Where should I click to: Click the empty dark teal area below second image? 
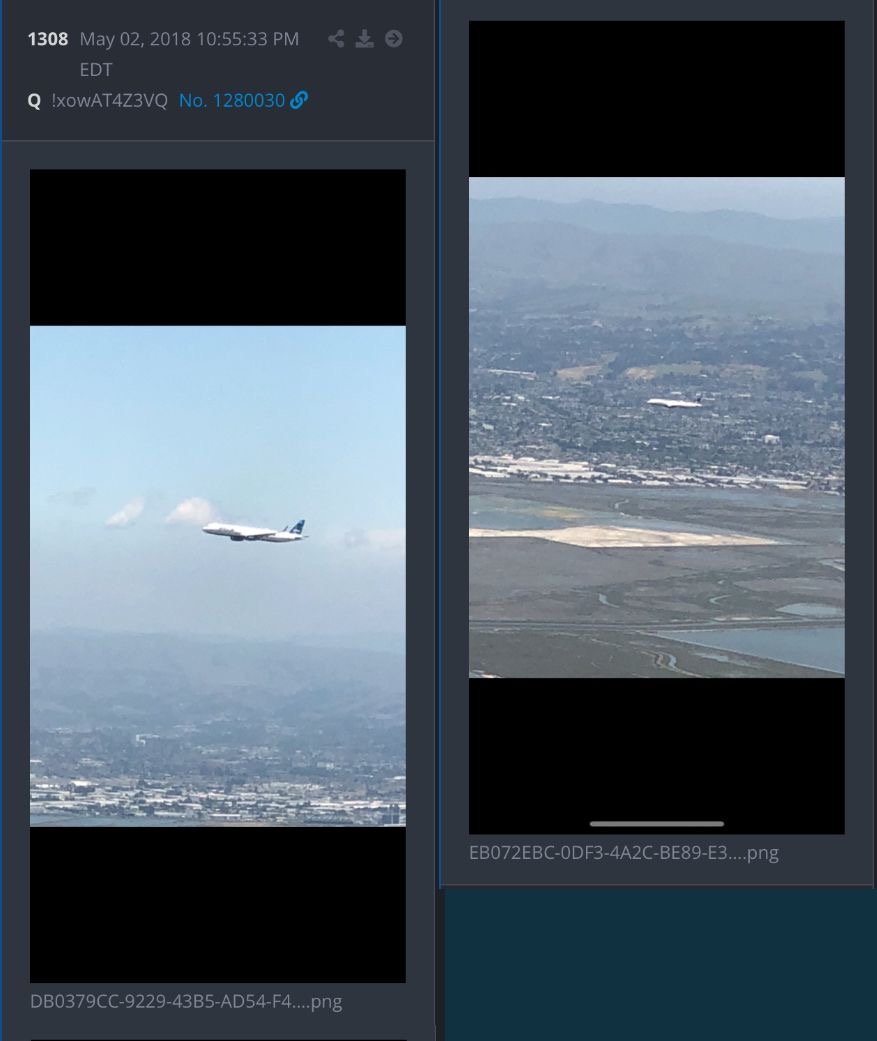pos(660,965)
